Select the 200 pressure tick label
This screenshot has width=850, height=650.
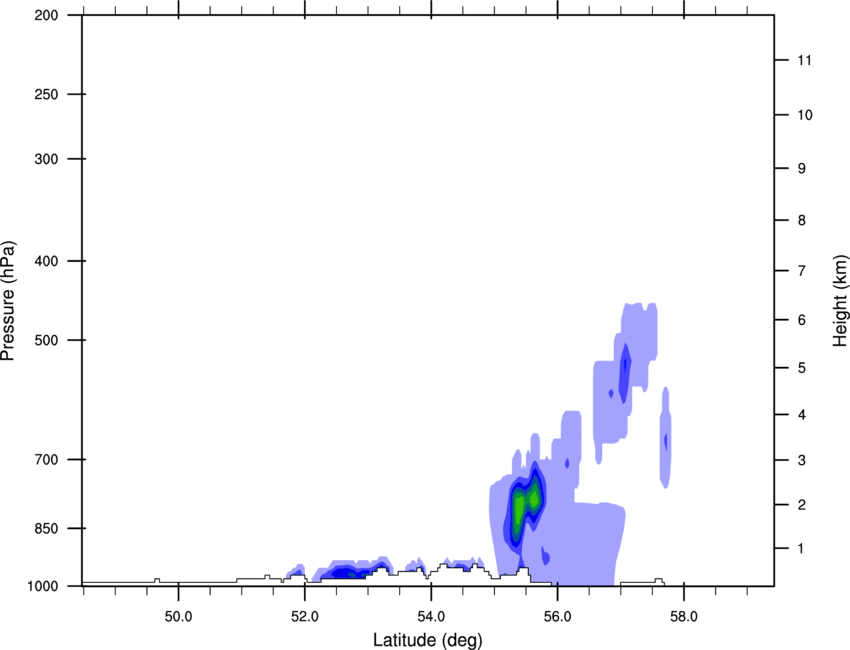click(46, 15)
